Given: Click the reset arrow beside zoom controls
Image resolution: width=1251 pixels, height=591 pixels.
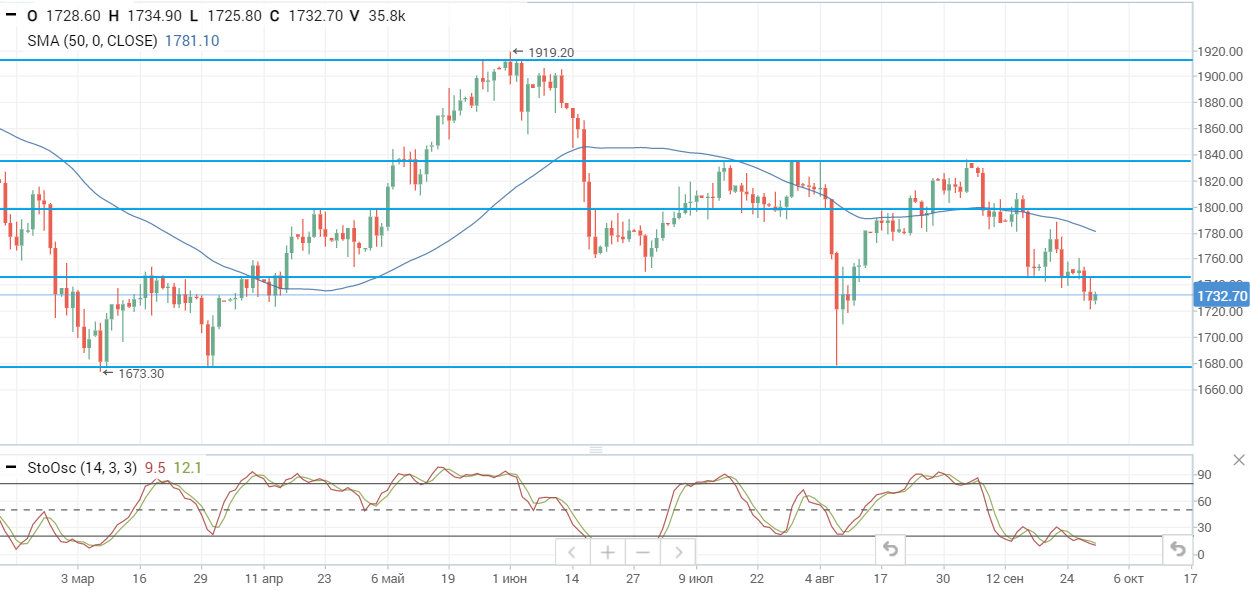Looking at the screenshot, I should tap(890, 549).
